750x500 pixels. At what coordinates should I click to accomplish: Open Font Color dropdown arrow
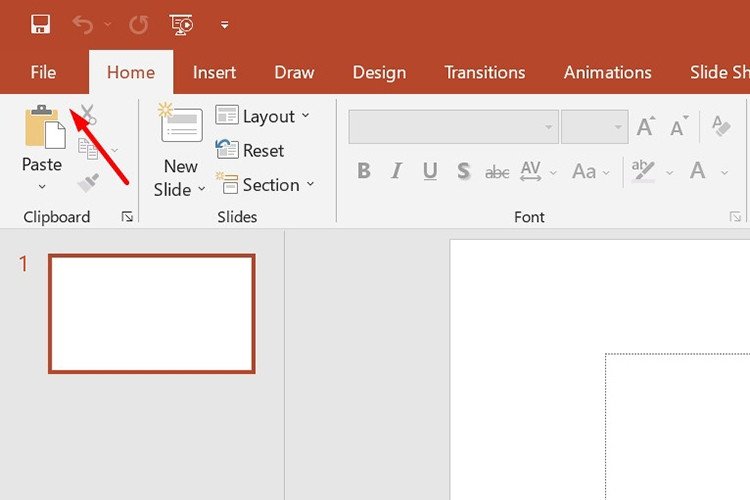725,172
